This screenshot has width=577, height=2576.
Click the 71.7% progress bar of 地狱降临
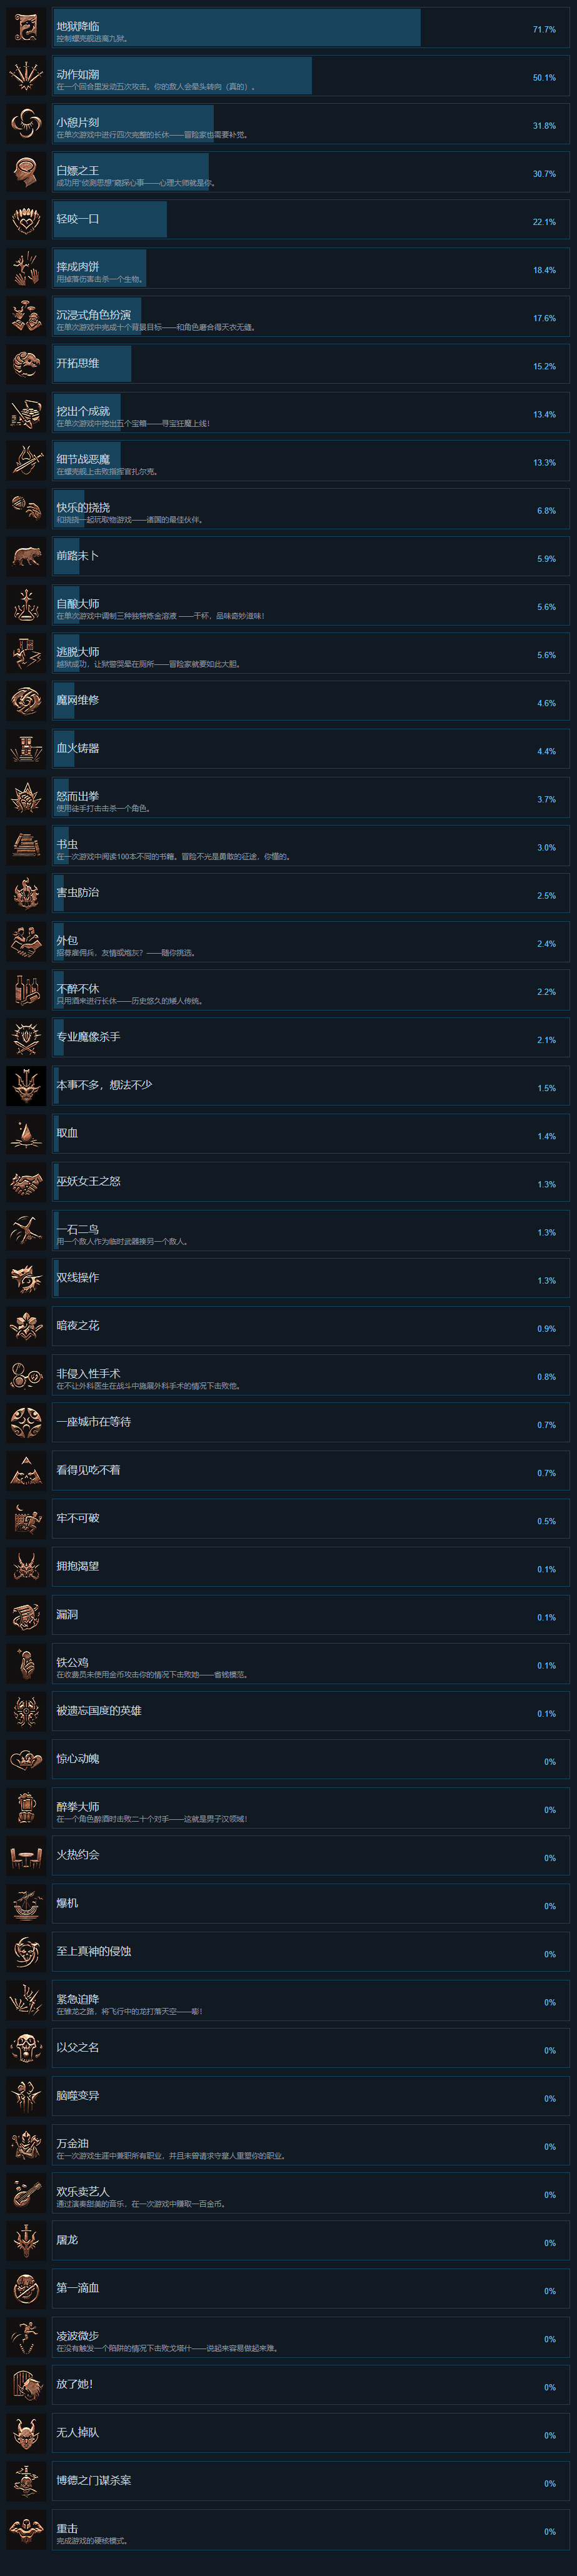(x=237, y=27)
